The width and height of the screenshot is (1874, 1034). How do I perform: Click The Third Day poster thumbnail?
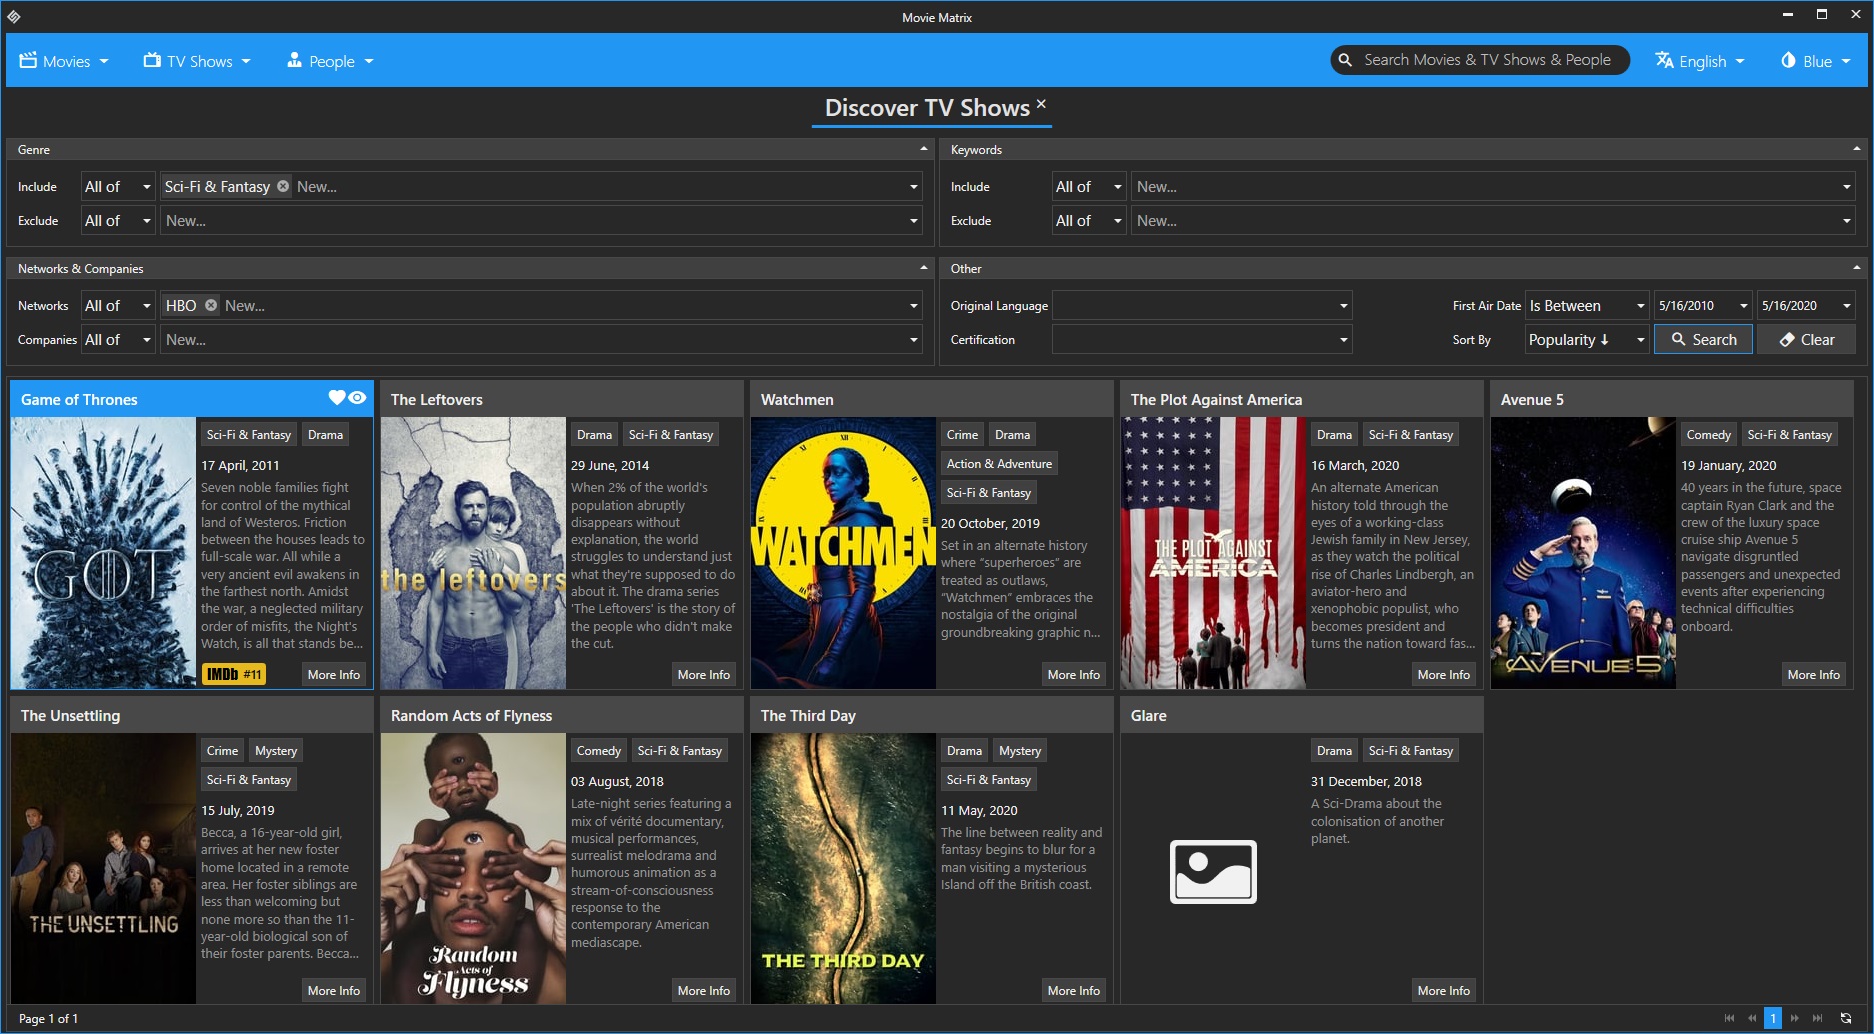(843, 868)
